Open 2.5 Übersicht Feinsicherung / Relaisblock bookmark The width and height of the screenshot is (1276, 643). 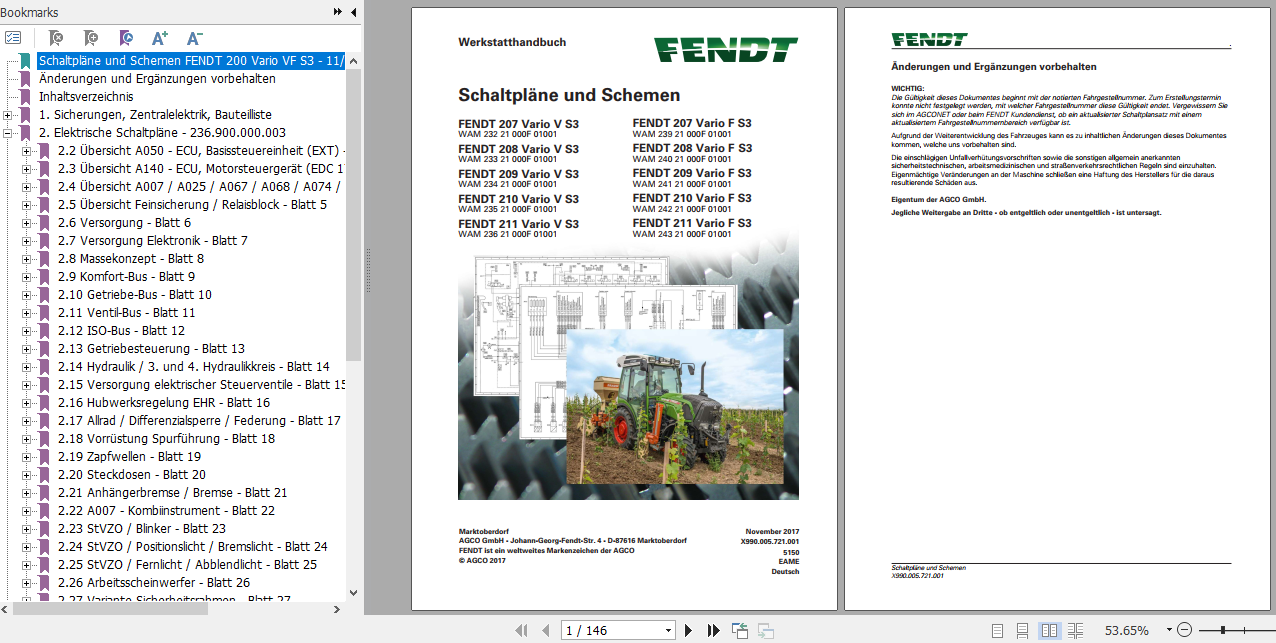[x=192, y=205]
